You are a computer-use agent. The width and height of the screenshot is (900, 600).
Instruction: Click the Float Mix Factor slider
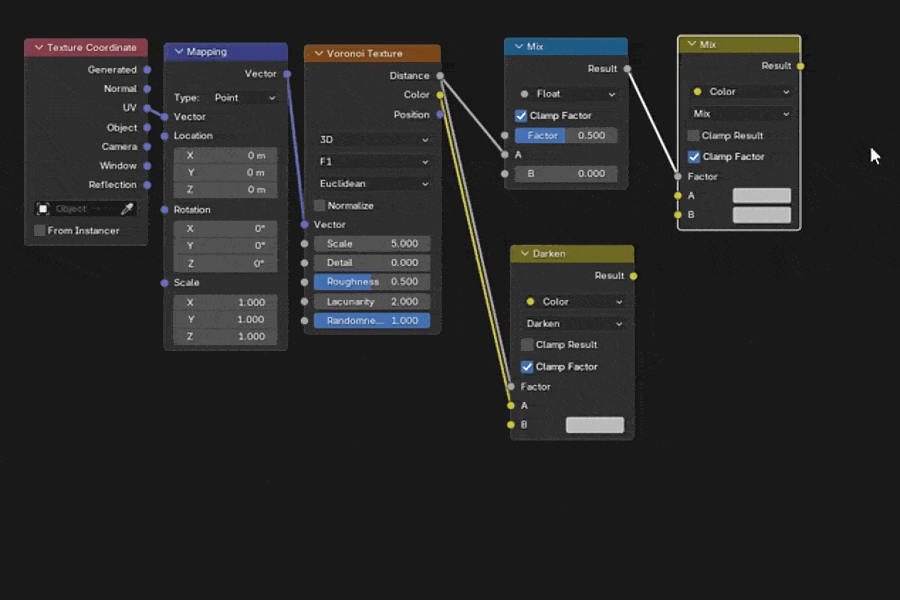tap(566, 136)
